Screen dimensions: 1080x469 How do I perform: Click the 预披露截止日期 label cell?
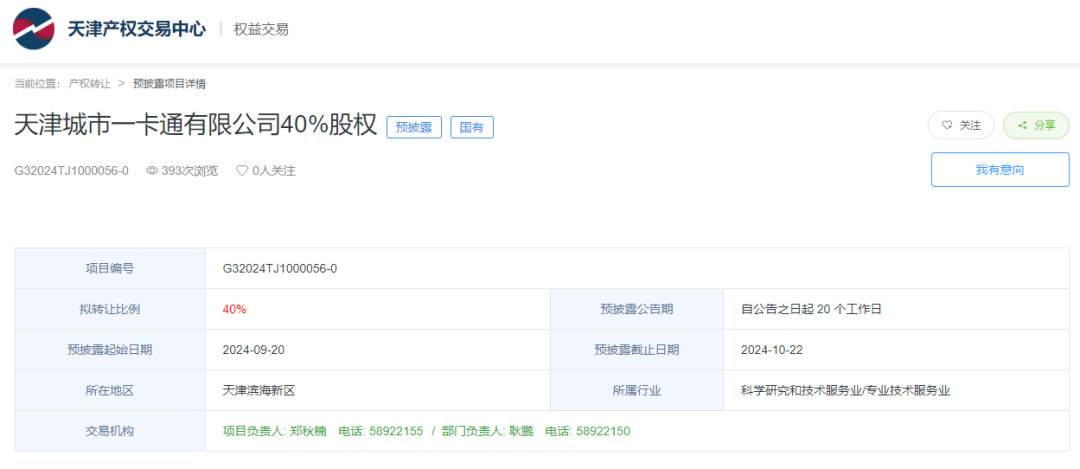tap(637, 350)
